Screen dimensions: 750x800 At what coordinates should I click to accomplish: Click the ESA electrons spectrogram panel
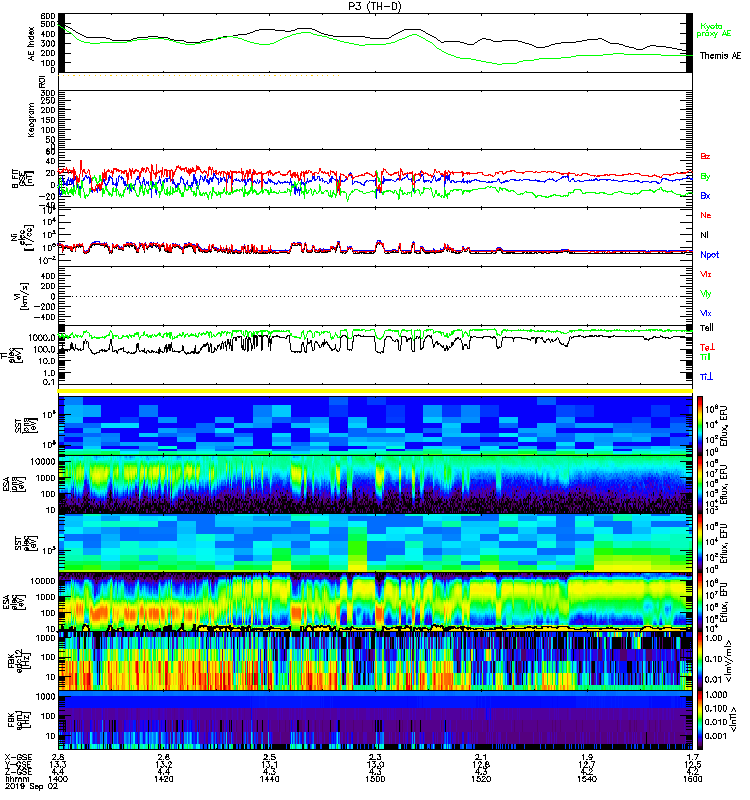point(375,602)
